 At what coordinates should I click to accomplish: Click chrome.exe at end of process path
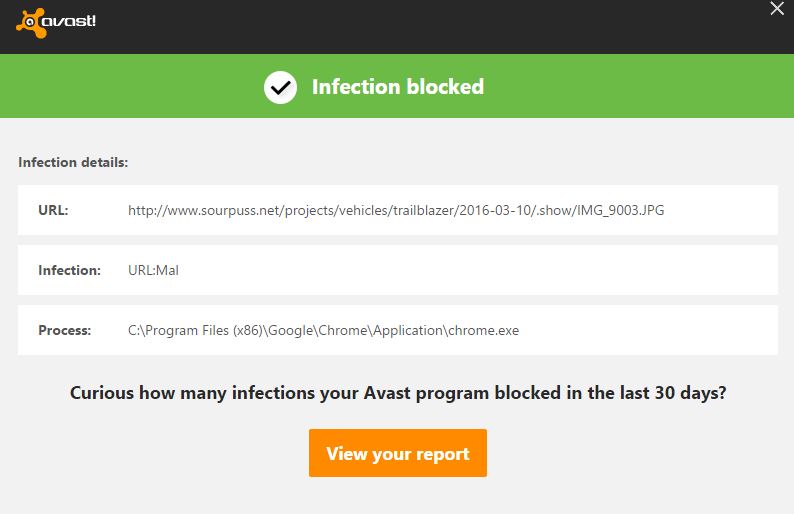[x=485, y=330]
